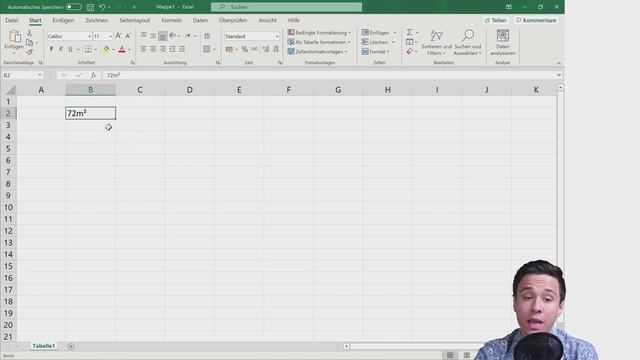Toggle underline formatting (U)
The width and height of the screenshot is (640, 360).
(x=70, y=49)
